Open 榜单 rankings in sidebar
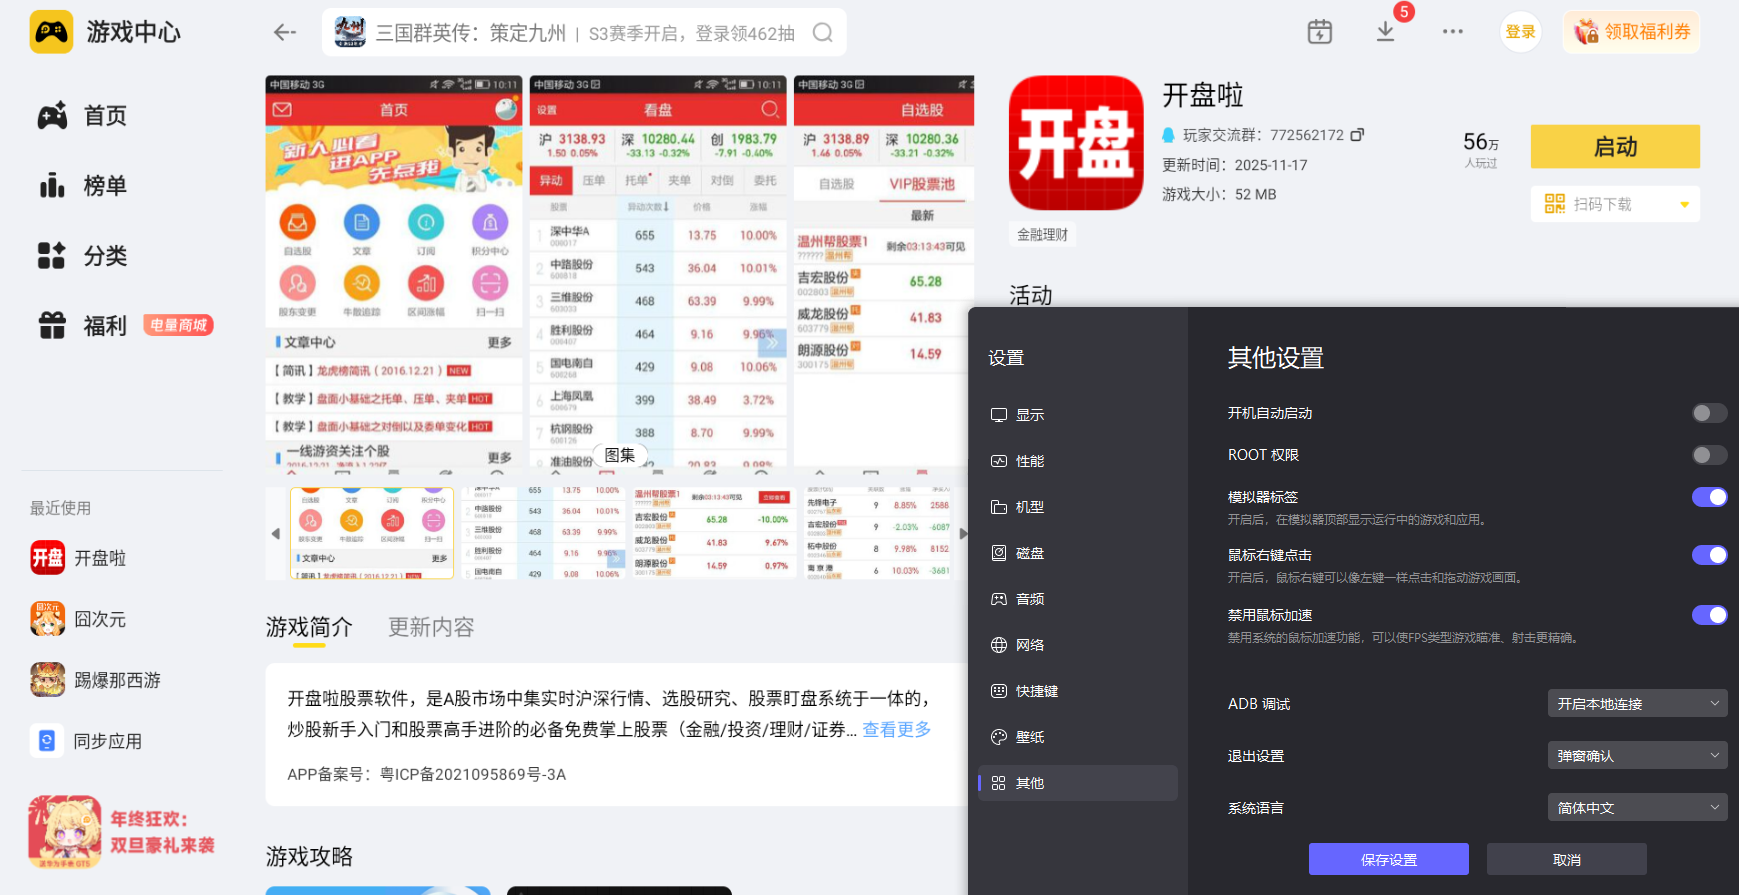1739x895 pixels. 82,186
